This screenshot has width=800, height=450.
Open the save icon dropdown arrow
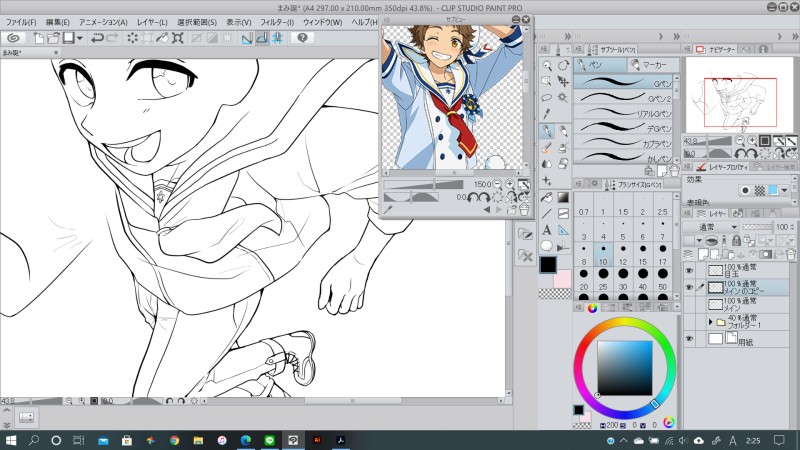click(80, 38)
